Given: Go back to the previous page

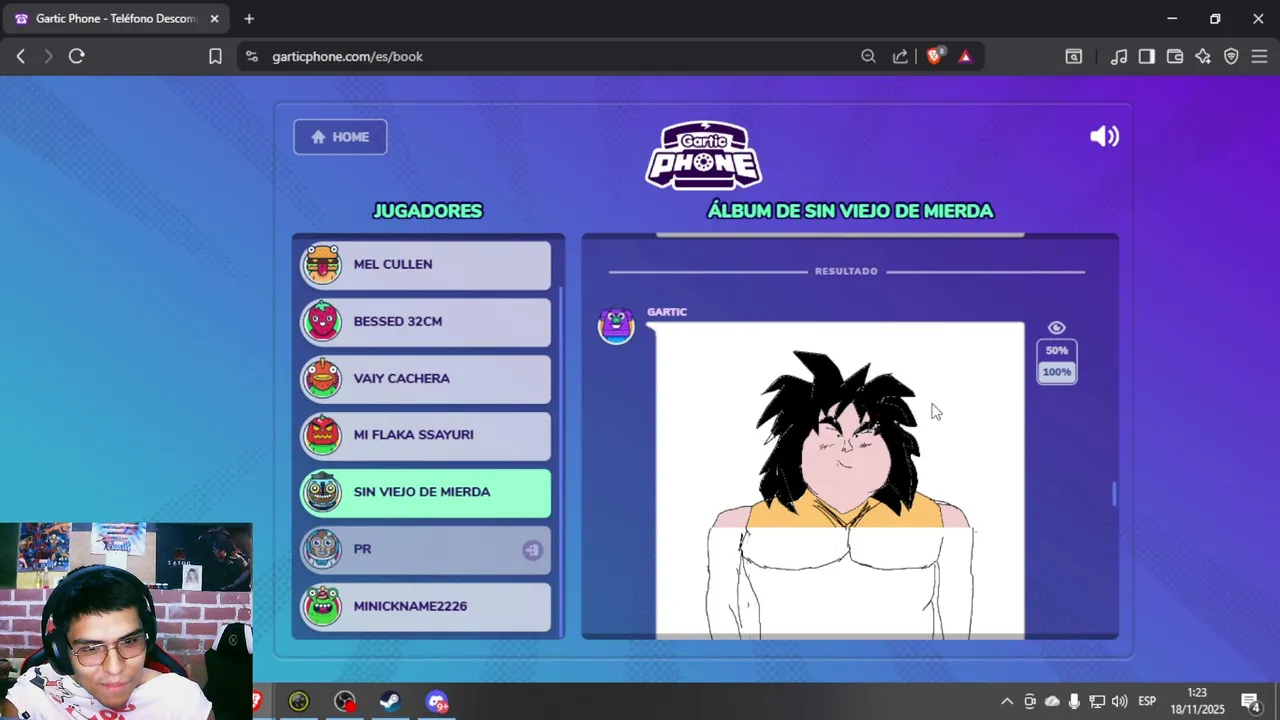Looking at the screenshot, I should pyautogui.click(x=20, y=57).
